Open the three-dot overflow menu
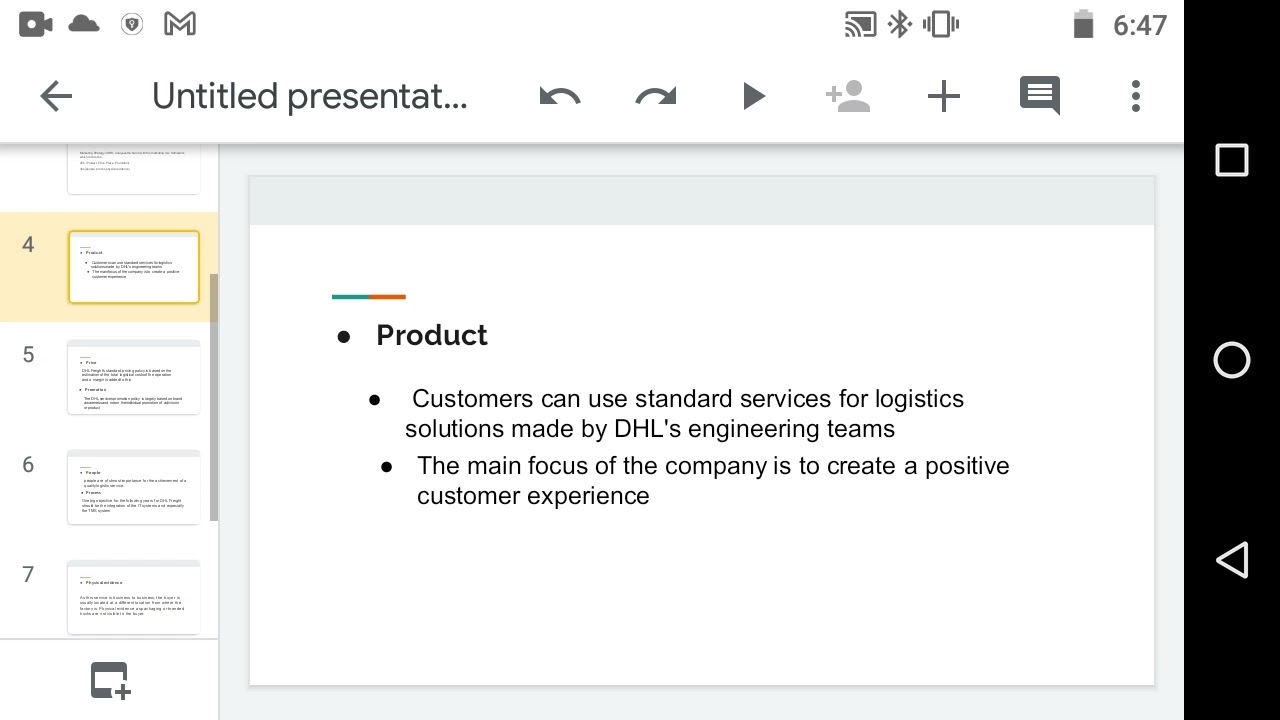Image resolution: width=1280 pixels, height=720 pixels. point(1136,96)
